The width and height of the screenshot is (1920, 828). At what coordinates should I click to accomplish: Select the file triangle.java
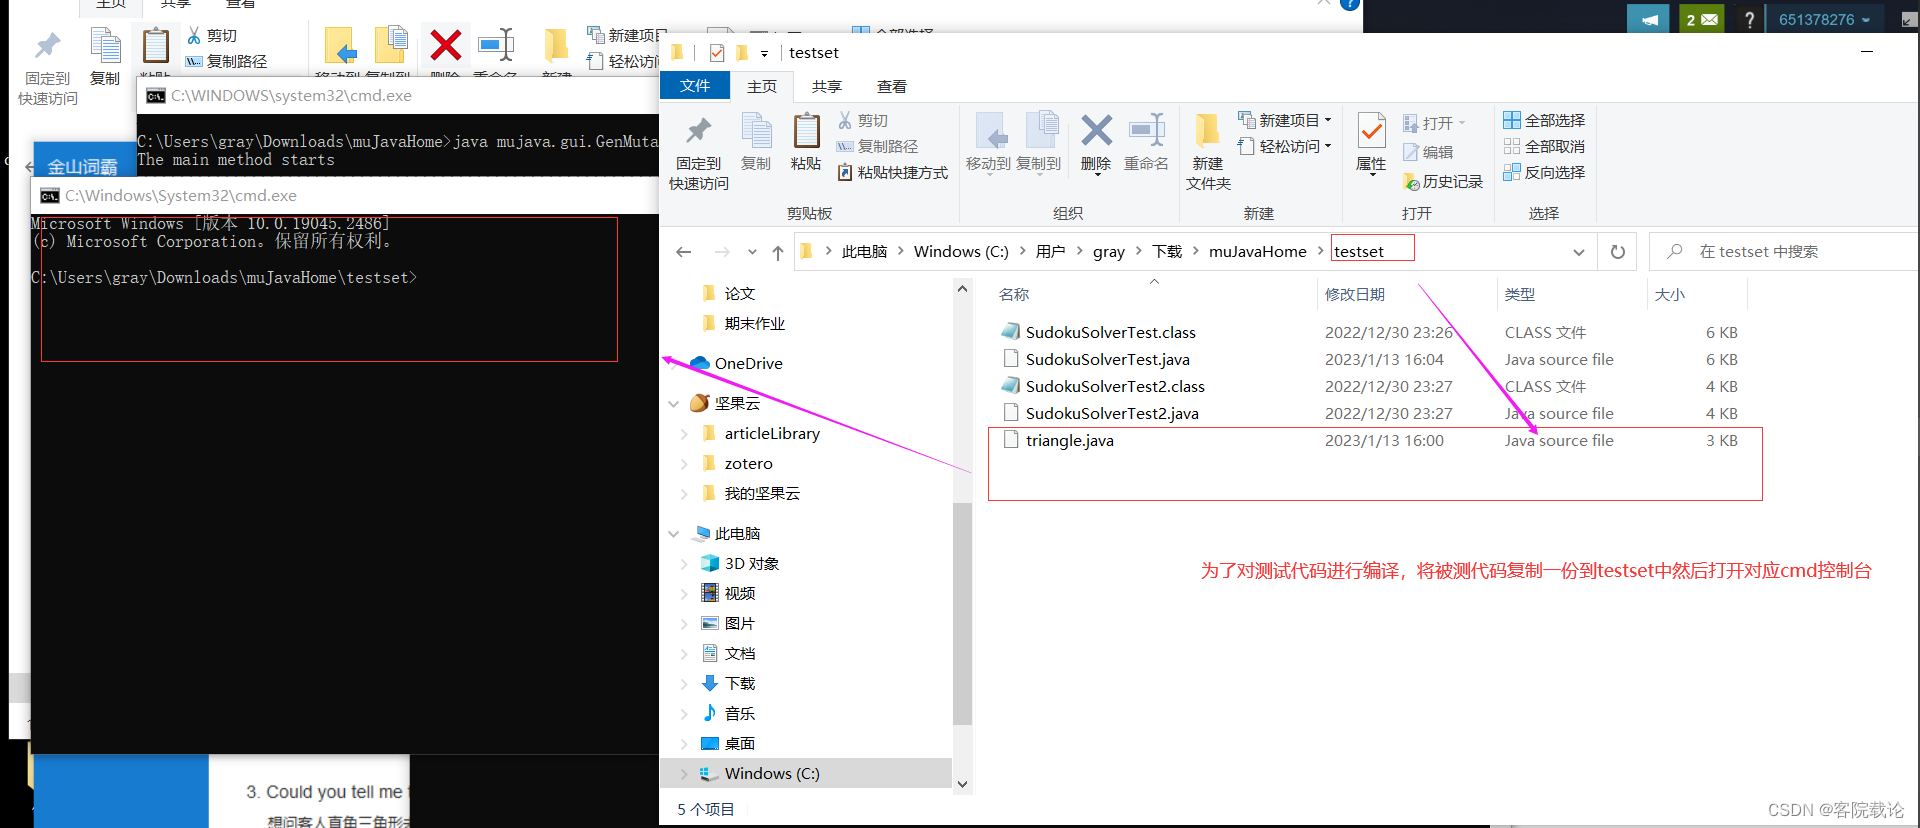pos(1070,440)
